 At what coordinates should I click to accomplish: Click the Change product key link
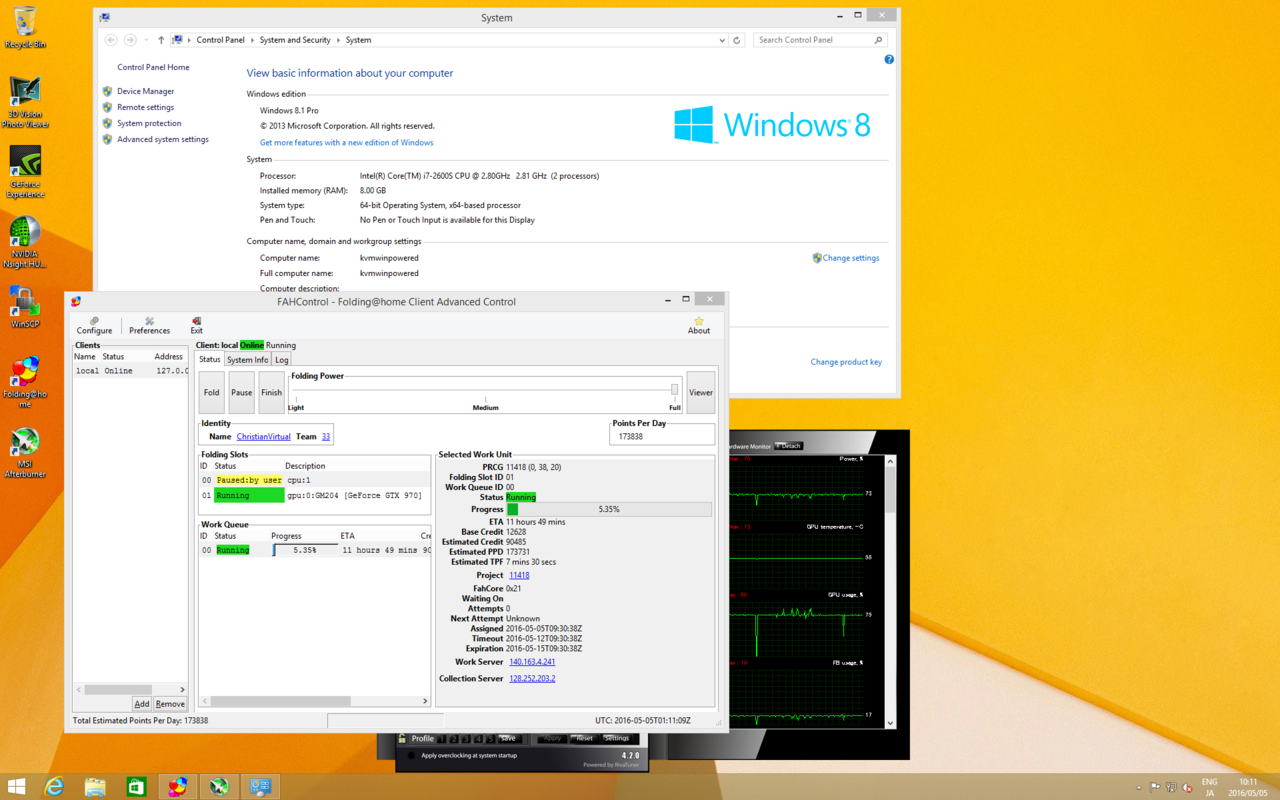(846, 362)
